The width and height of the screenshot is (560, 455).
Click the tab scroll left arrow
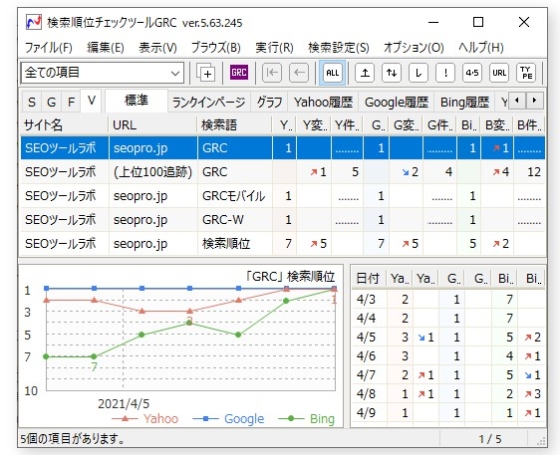click(x=517, y=100)
